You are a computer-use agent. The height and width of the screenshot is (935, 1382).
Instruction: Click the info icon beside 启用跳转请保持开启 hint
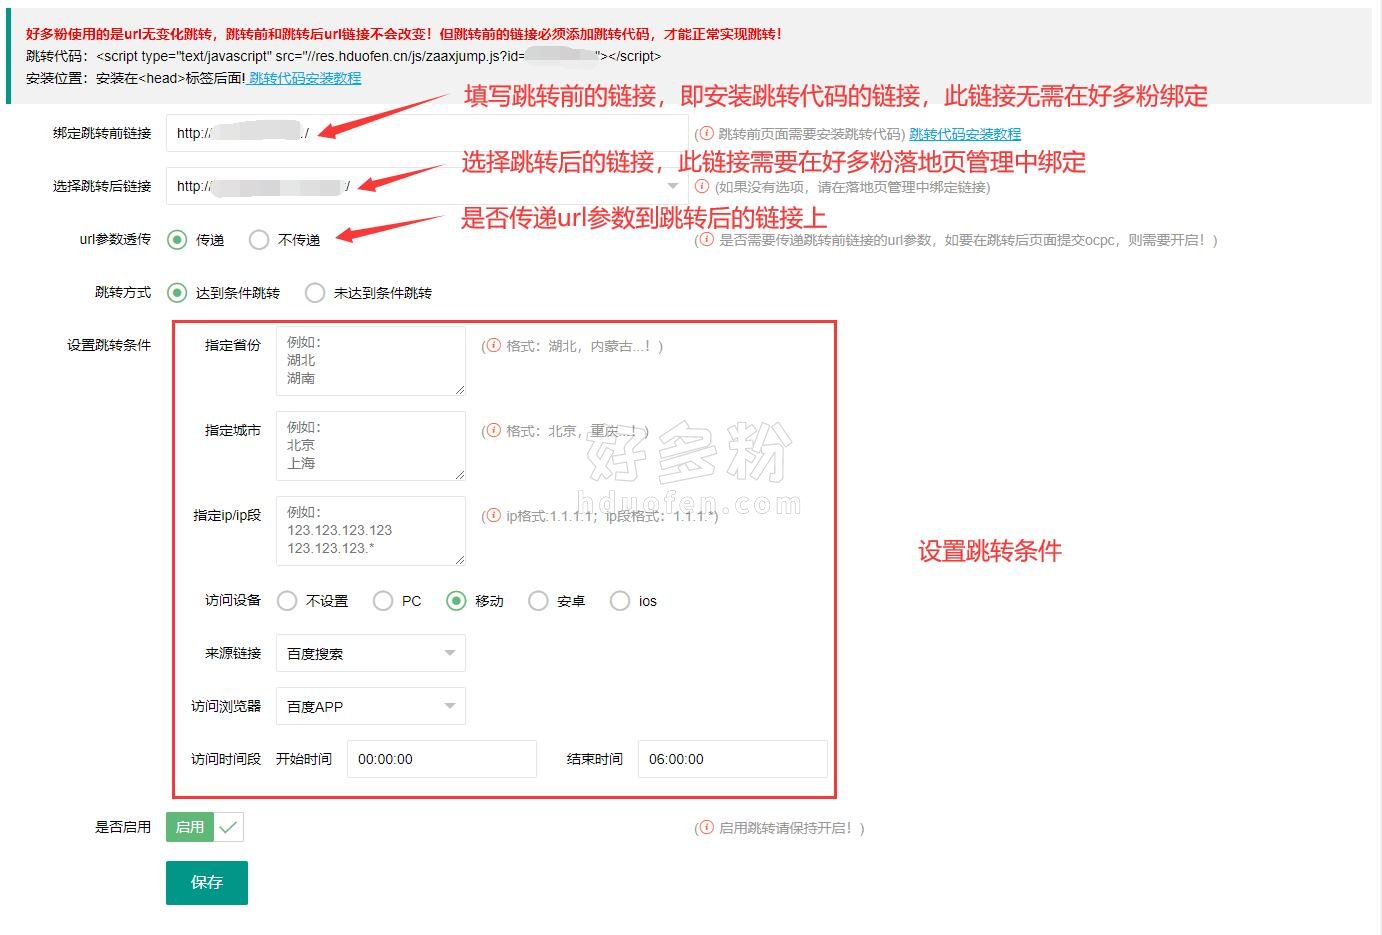708,828
